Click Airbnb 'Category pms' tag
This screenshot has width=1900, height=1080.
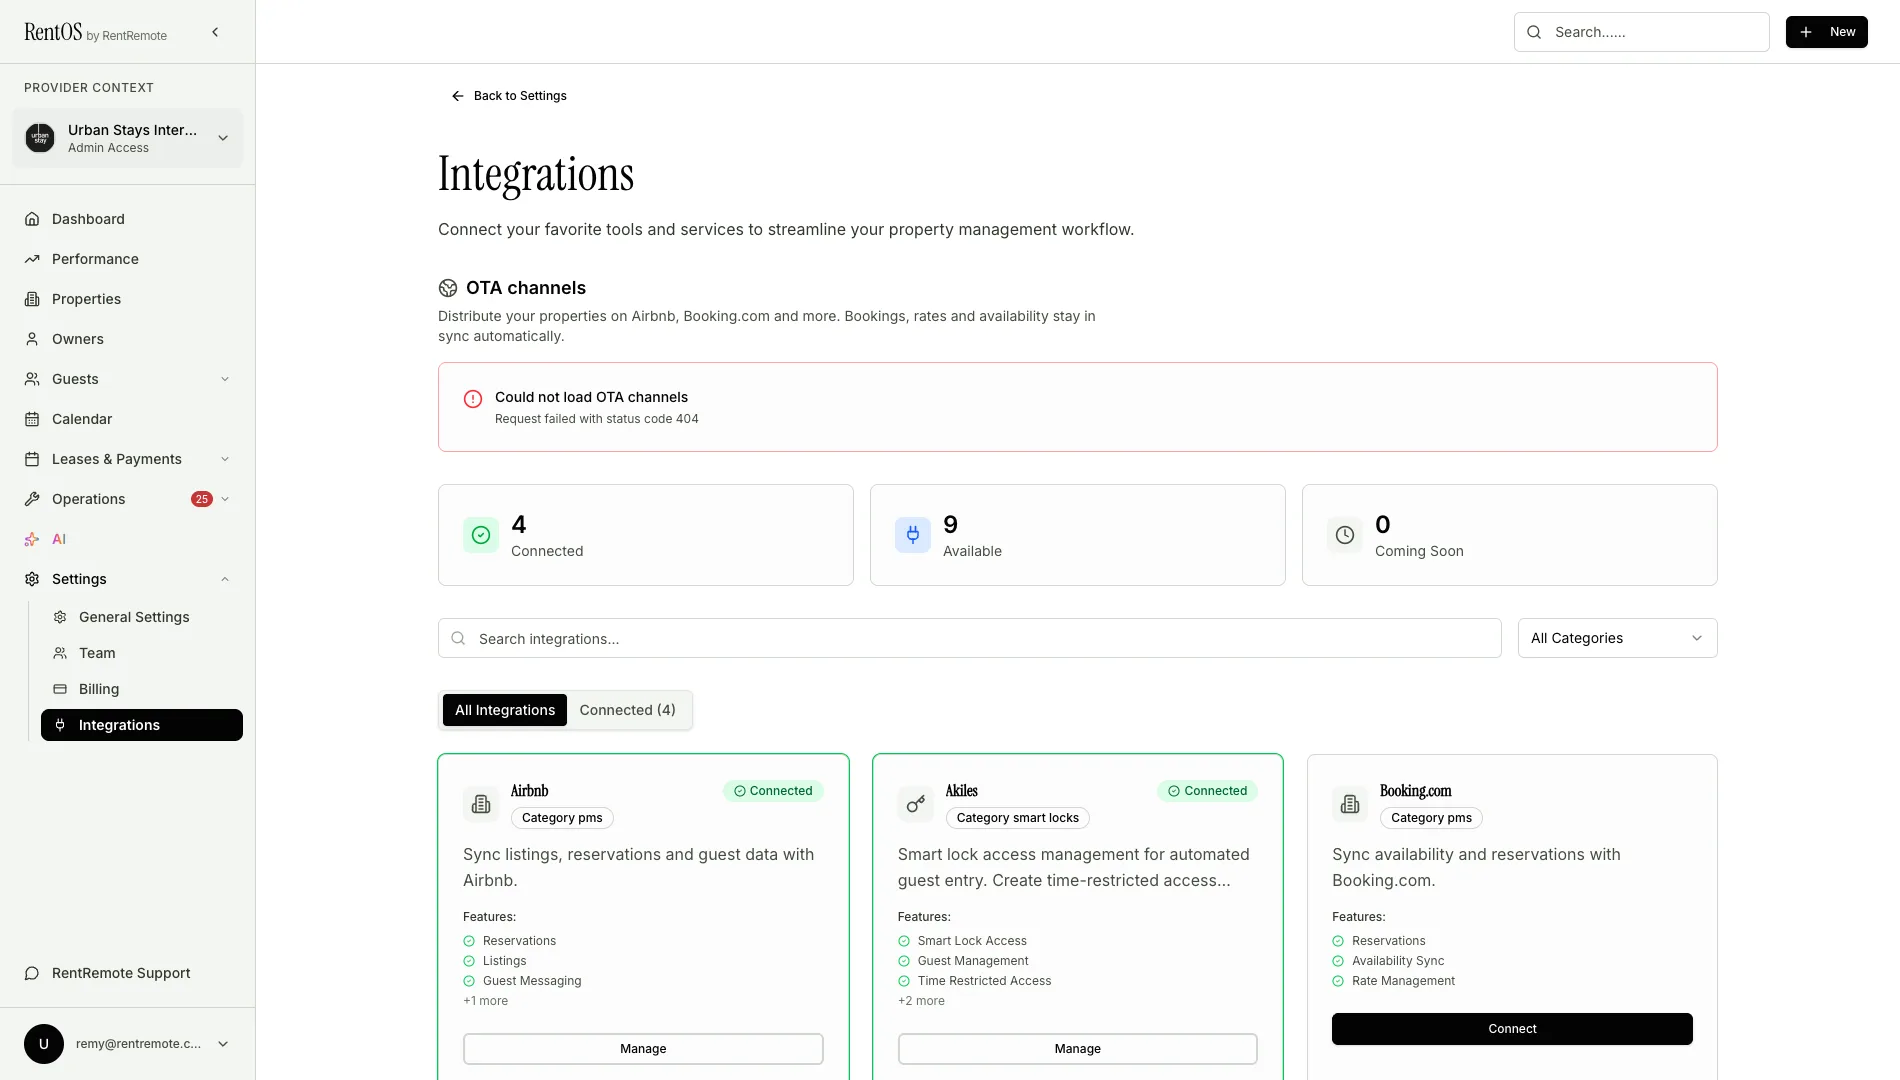click(562, 818)
